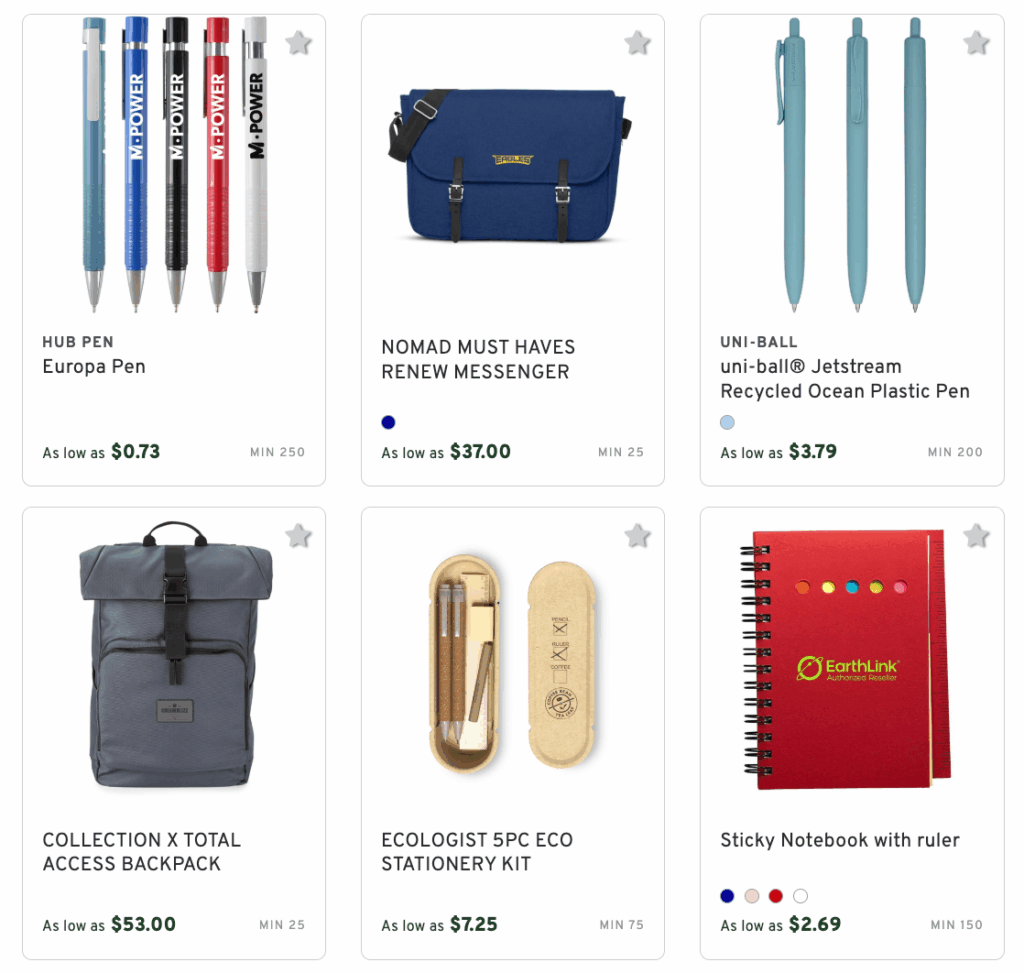Viewport: 1024px width, 973px height.
Task: Open the grey backpack product photo
Action: 175,655
